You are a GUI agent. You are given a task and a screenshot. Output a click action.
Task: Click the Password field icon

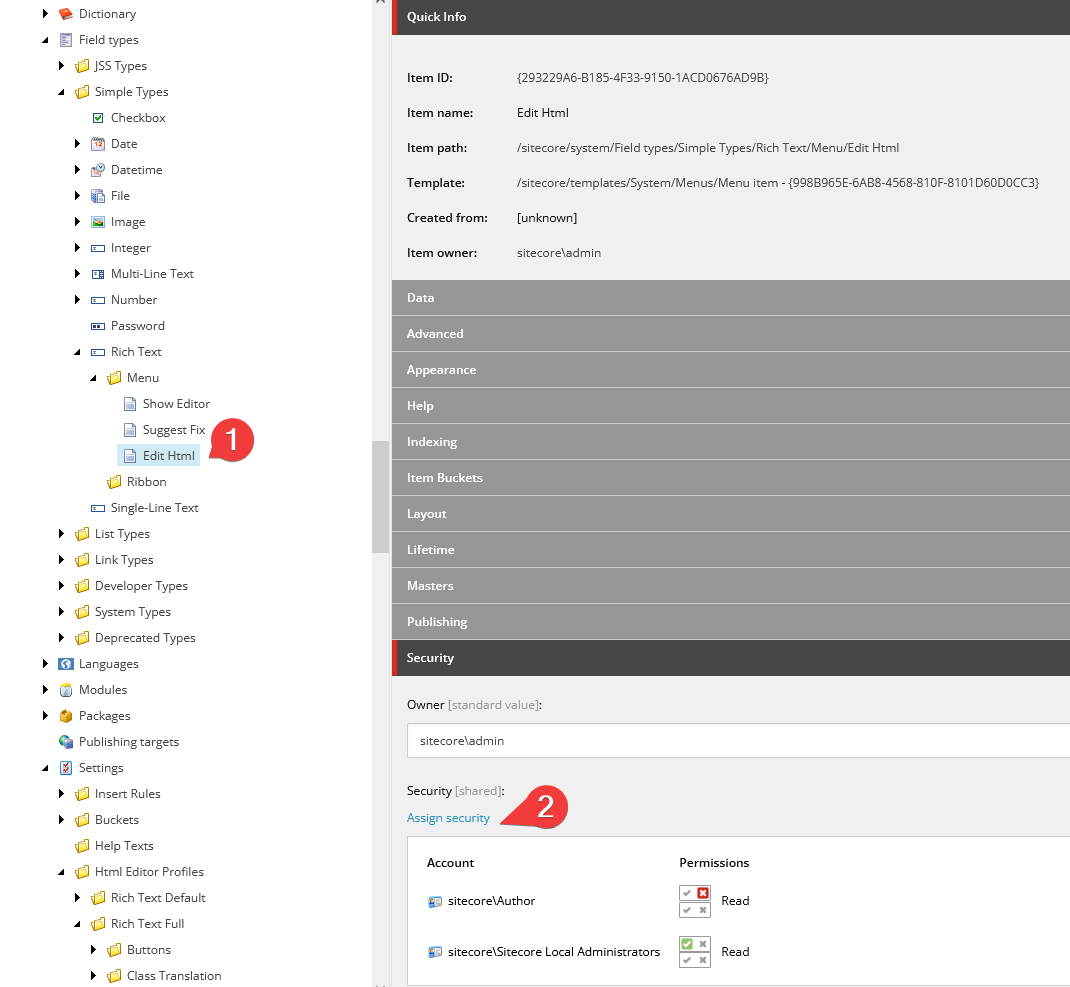98,326
